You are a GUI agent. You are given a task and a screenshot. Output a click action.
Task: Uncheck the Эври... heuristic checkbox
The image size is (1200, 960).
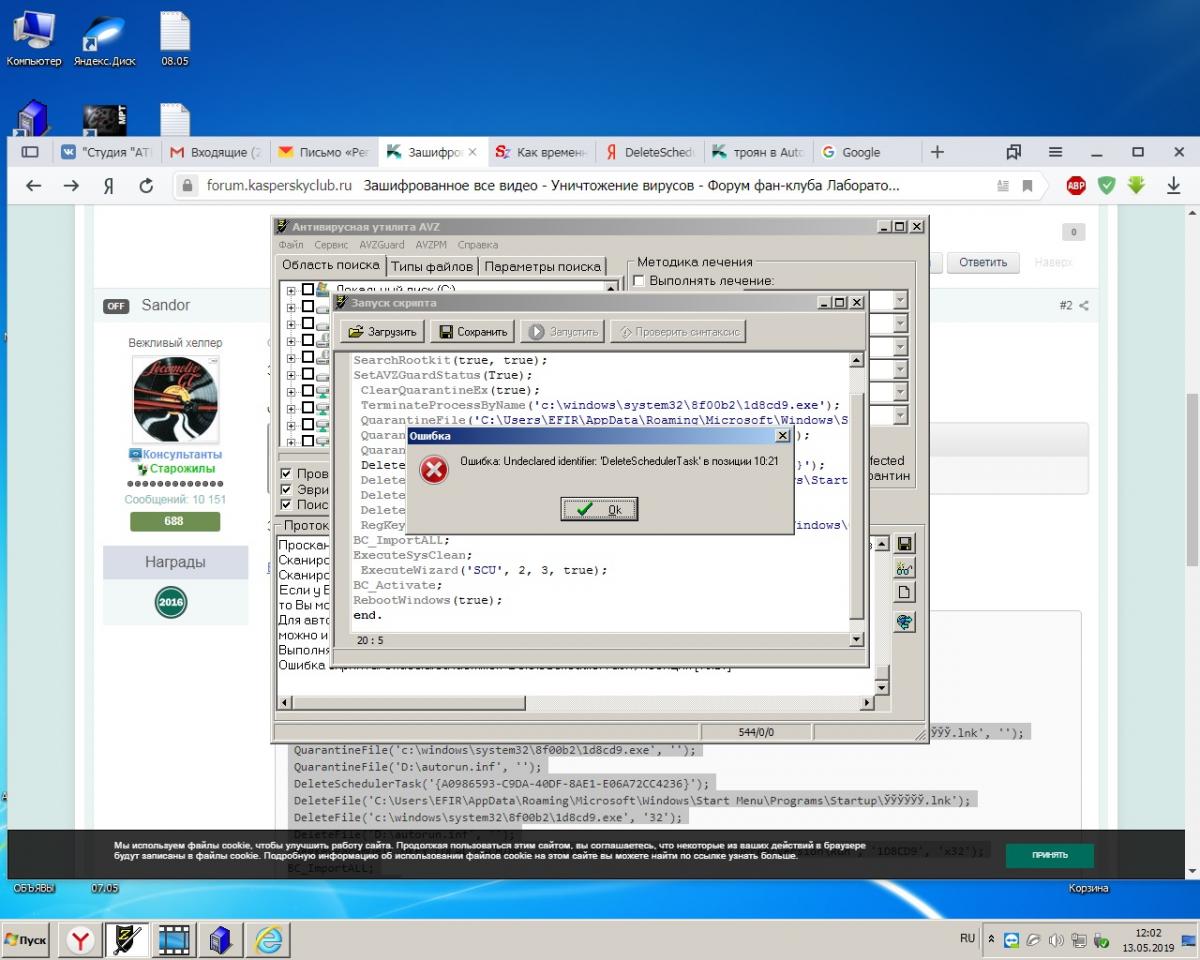point(287,490)
